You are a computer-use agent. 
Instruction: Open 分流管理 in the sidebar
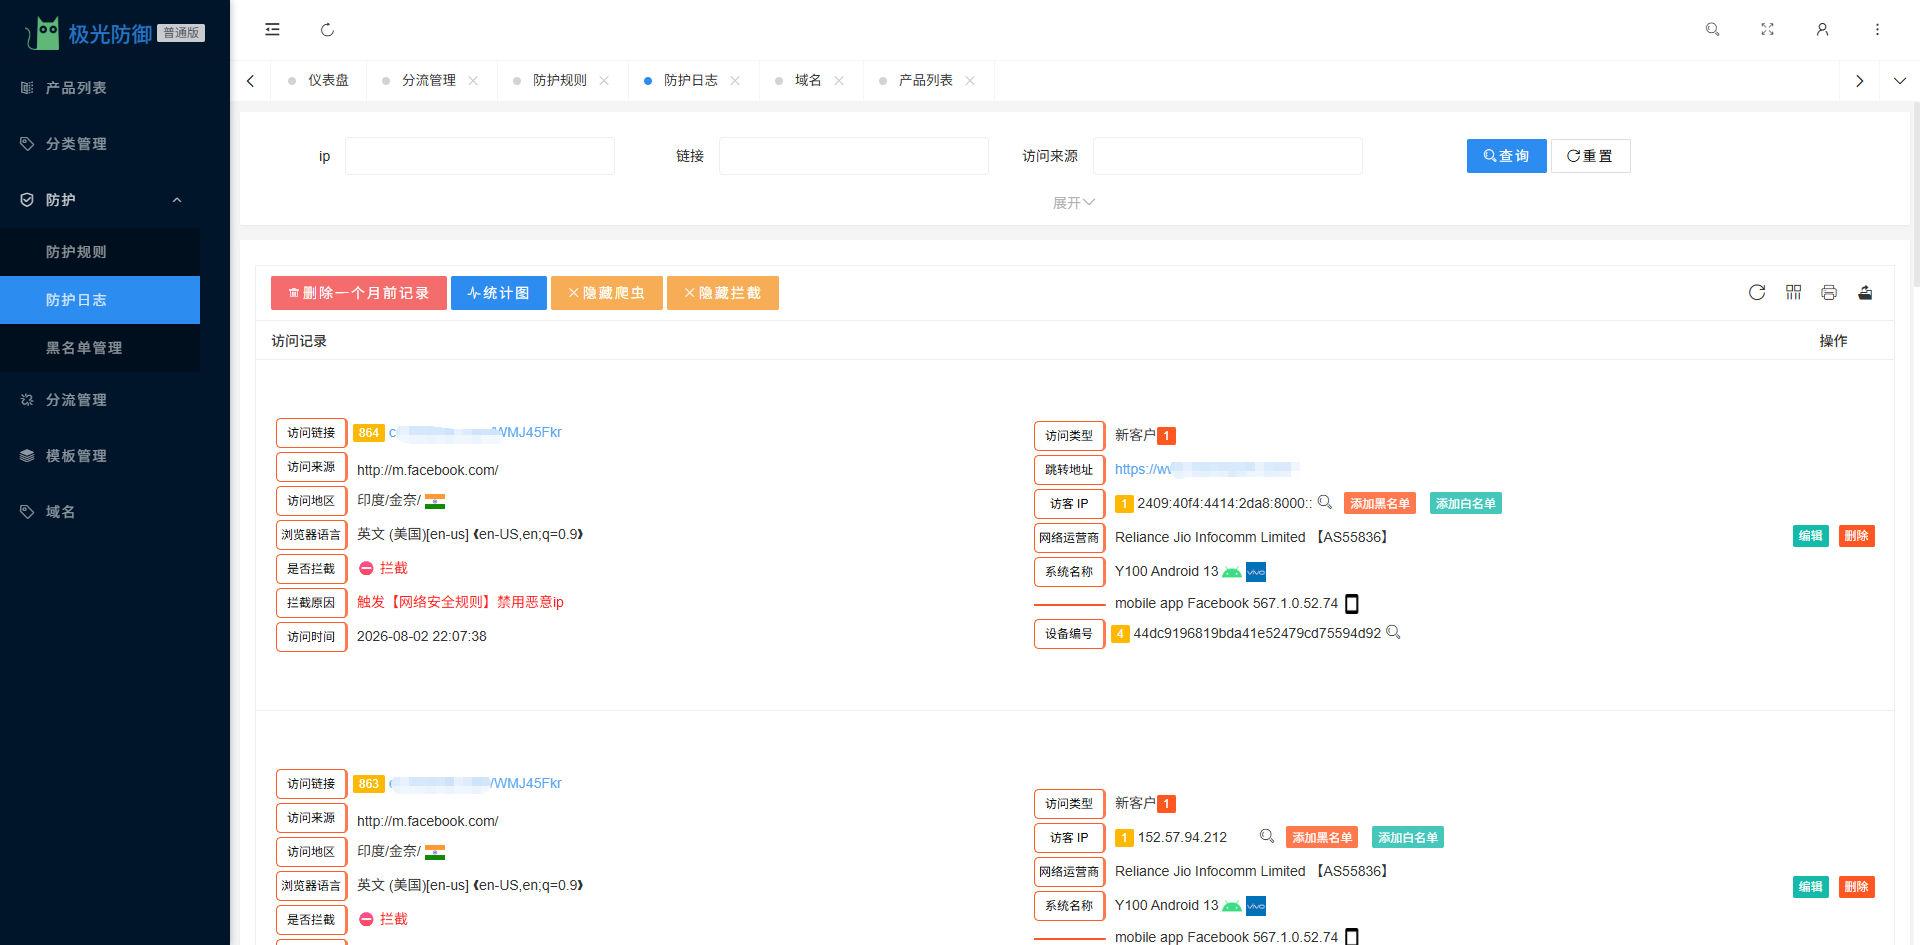(100, 400)
